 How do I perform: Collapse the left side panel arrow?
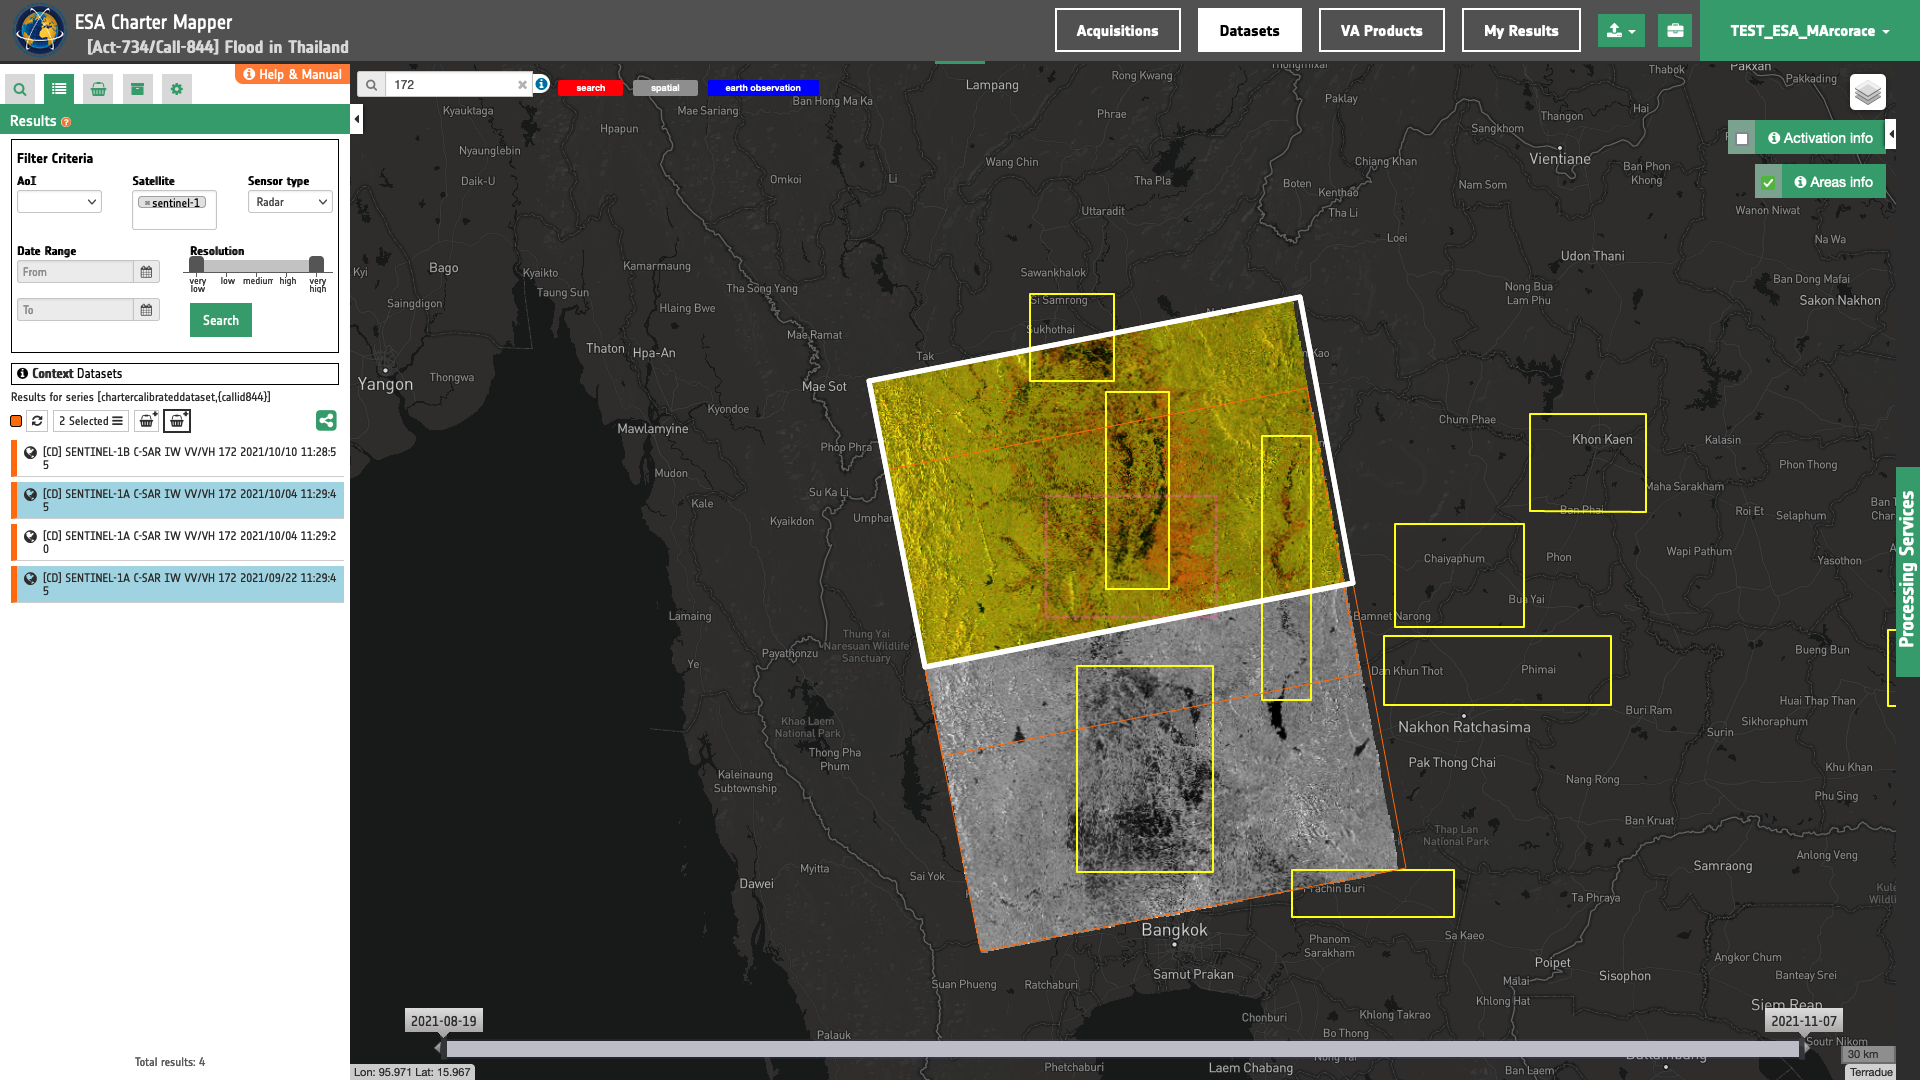click(x=357, y=119)
